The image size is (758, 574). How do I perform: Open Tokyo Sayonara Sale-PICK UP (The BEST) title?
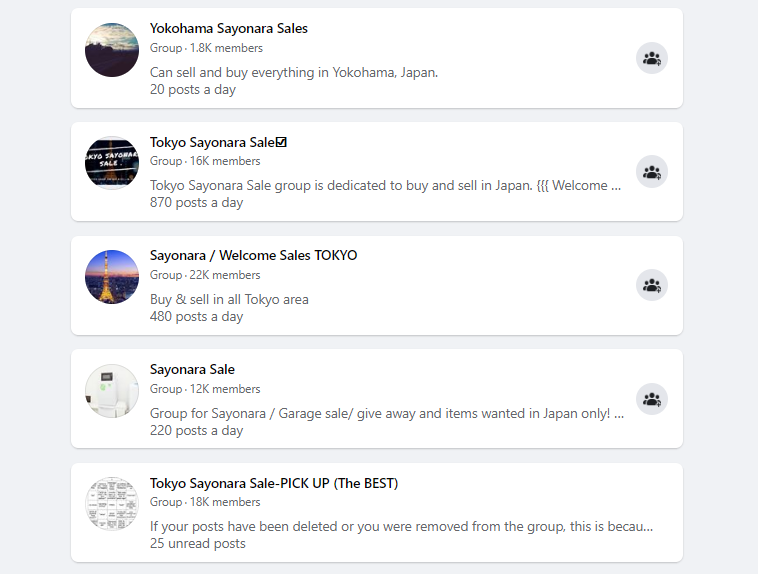tap(274, 483)
